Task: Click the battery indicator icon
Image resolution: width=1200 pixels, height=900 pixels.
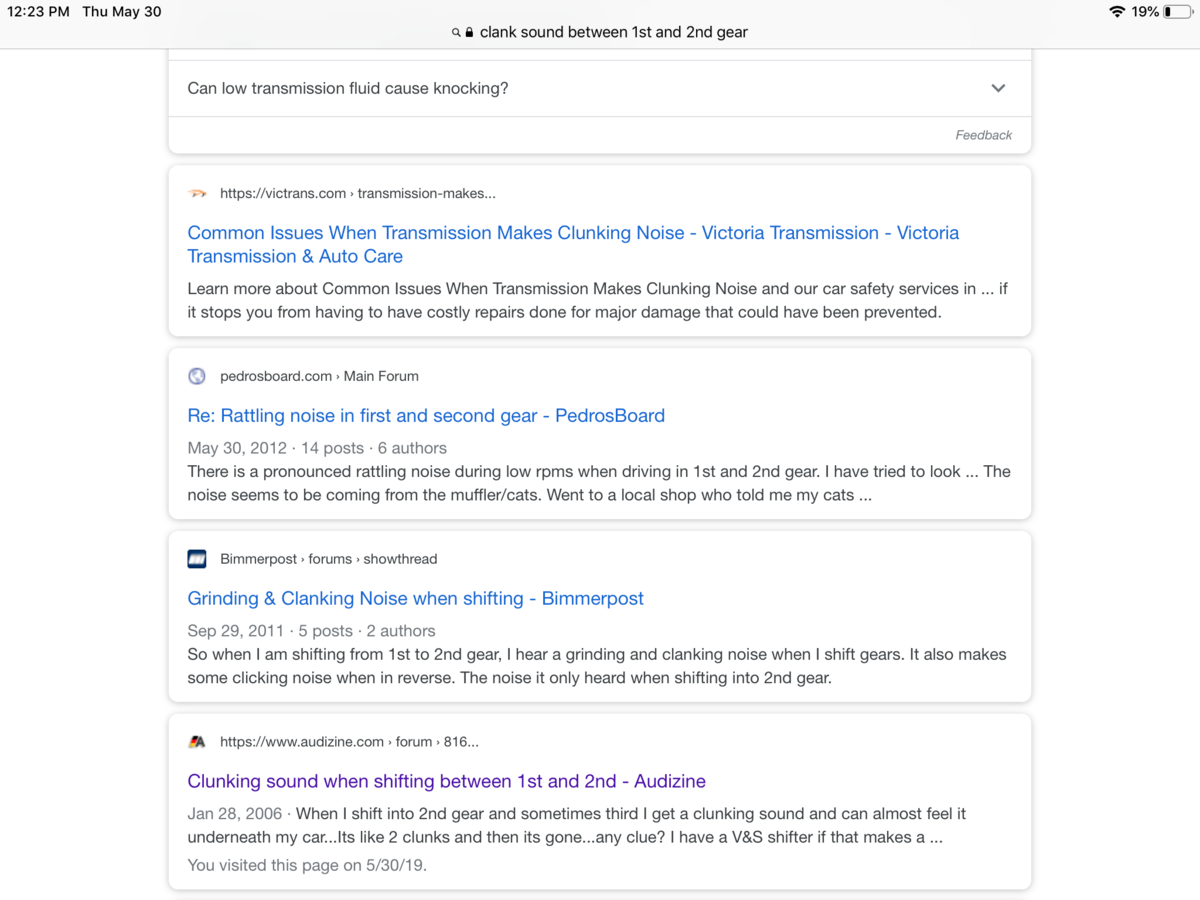Action: tap(1177, 12)
